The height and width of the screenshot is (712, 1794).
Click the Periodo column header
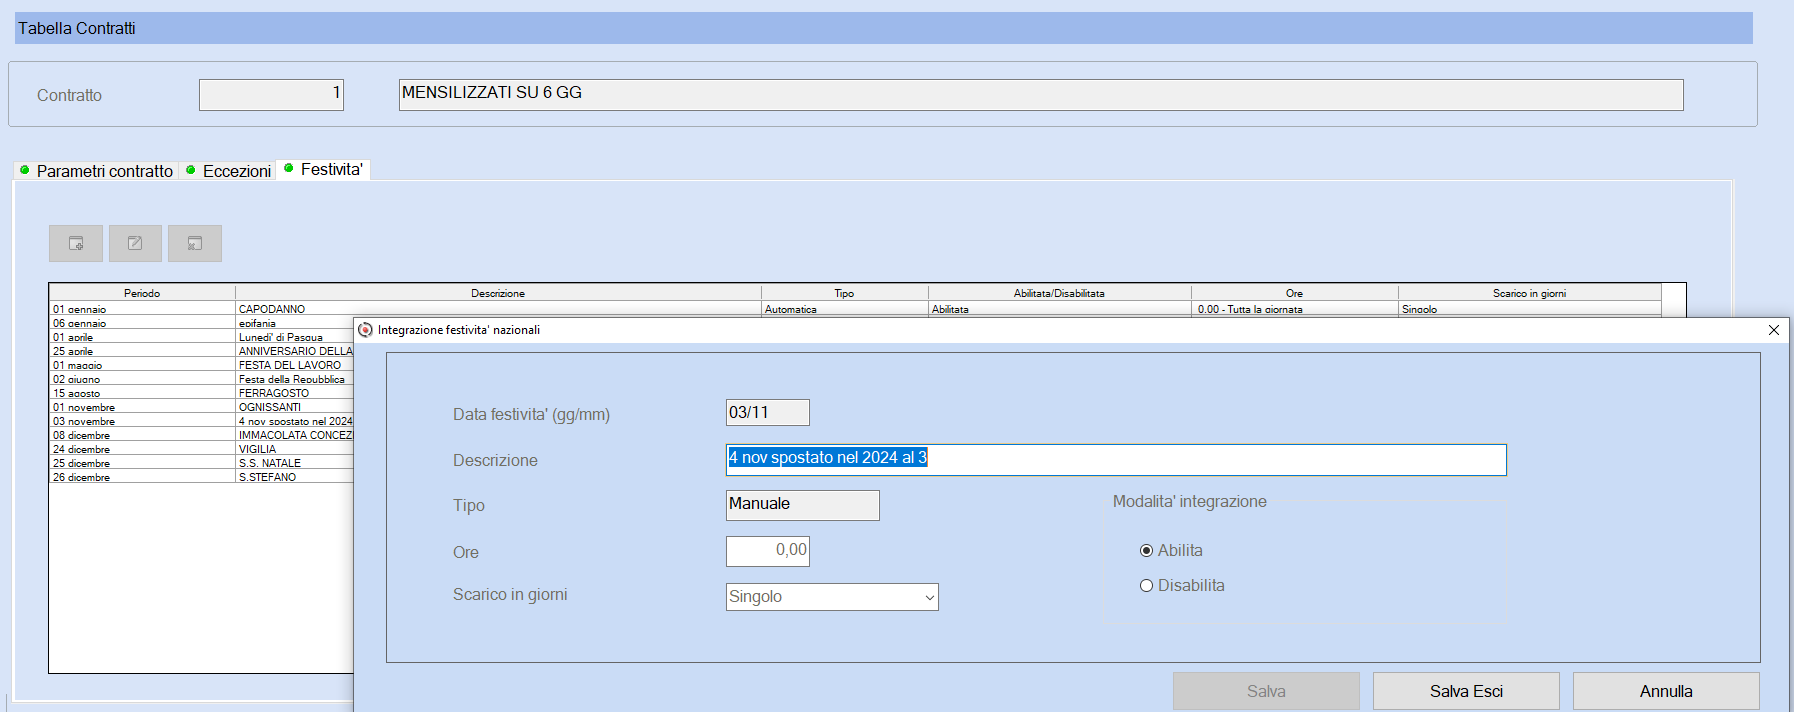142,293
